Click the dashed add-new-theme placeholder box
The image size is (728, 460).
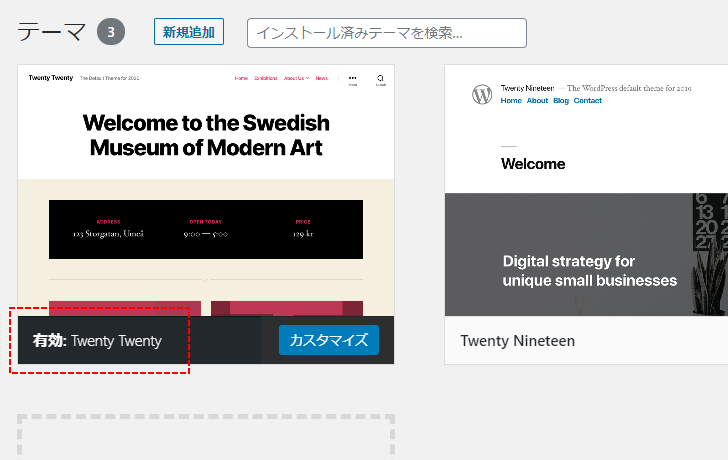(206, 437)
